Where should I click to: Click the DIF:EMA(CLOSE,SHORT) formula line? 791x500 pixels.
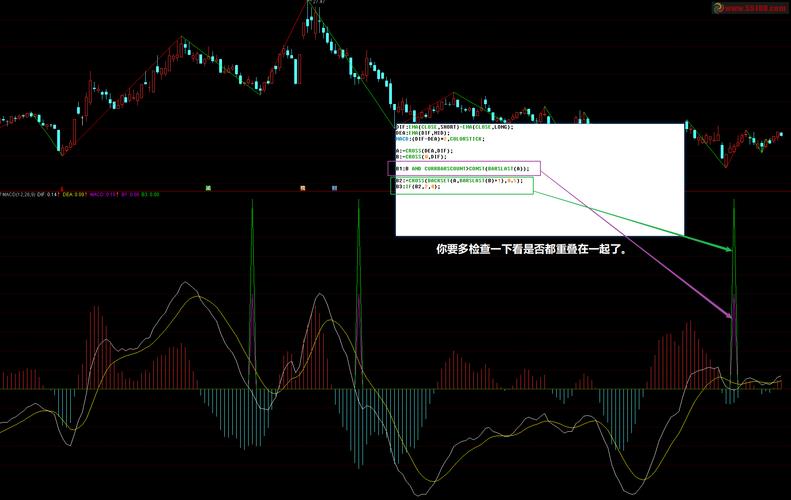[455, 127]
